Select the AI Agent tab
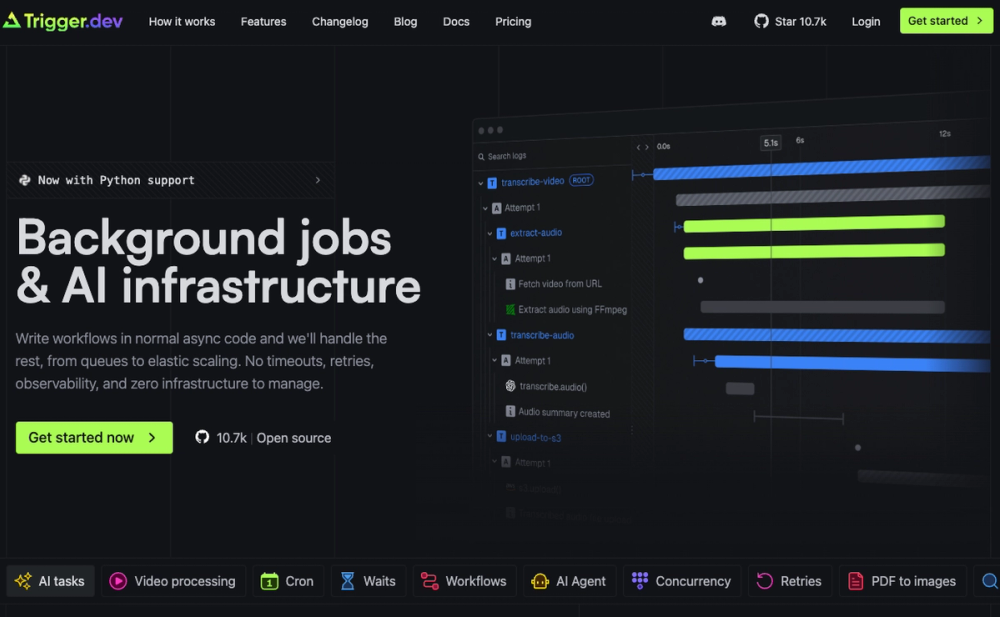 (570, 581)
